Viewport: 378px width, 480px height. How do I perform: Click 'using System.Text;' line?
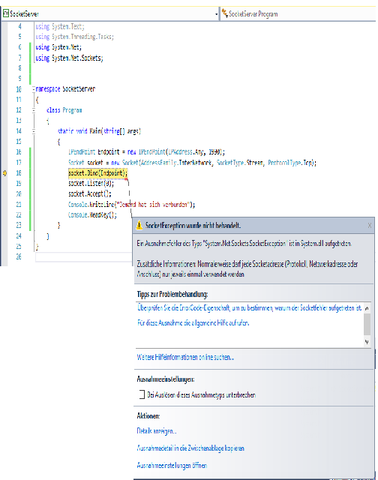[60, 26]
